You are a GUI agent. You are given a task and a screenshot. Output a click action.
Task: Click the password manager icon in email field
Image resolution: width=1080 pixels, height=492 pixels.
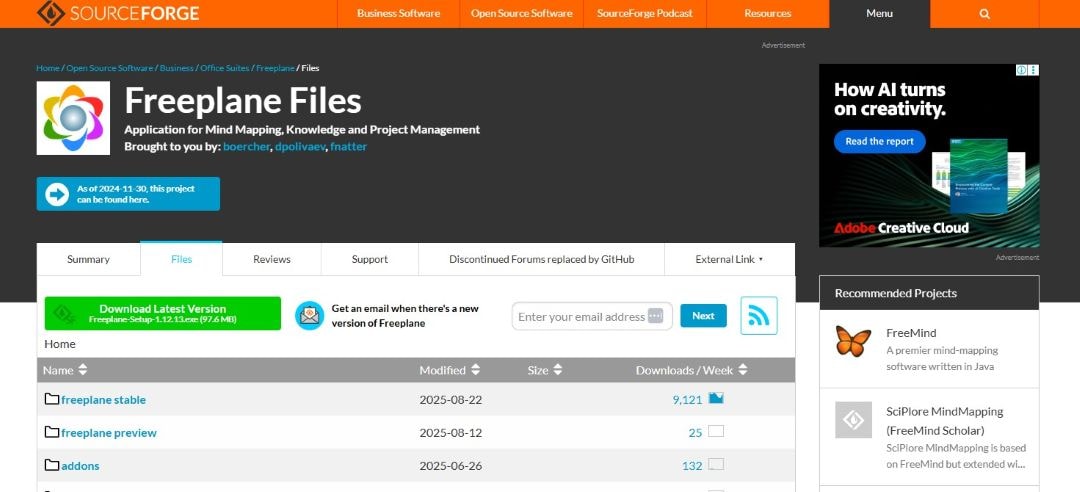[x=656, y=316]
